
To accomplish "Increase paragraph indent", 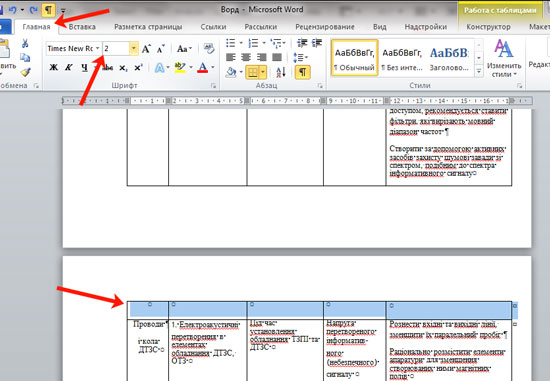I will [x=317, y=43].
